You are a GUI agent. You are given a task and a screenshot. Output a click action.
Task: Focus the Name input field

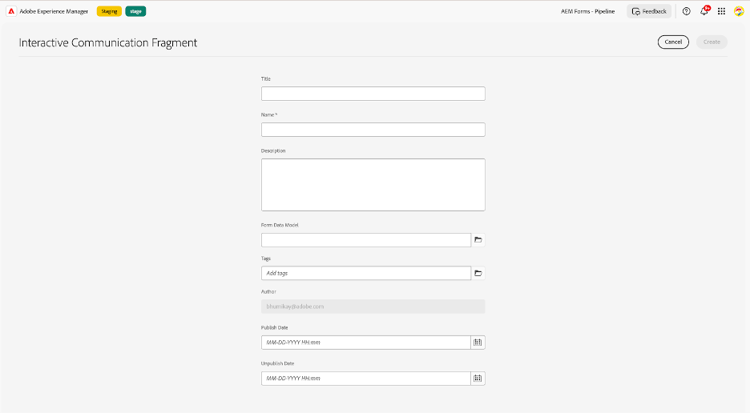(373, 129)
